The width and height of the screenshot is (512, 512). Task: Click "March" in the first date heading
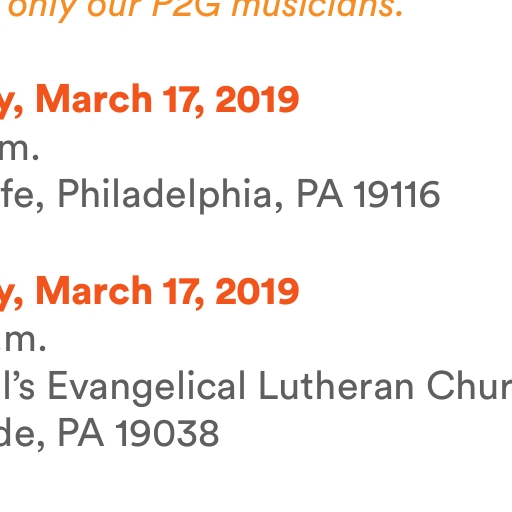94,99
